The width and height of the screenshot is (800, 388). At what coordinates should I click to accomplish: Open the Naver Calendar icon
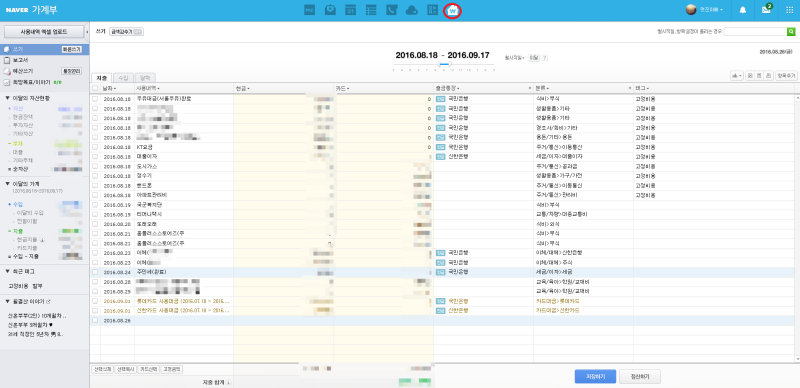[351, 10]
